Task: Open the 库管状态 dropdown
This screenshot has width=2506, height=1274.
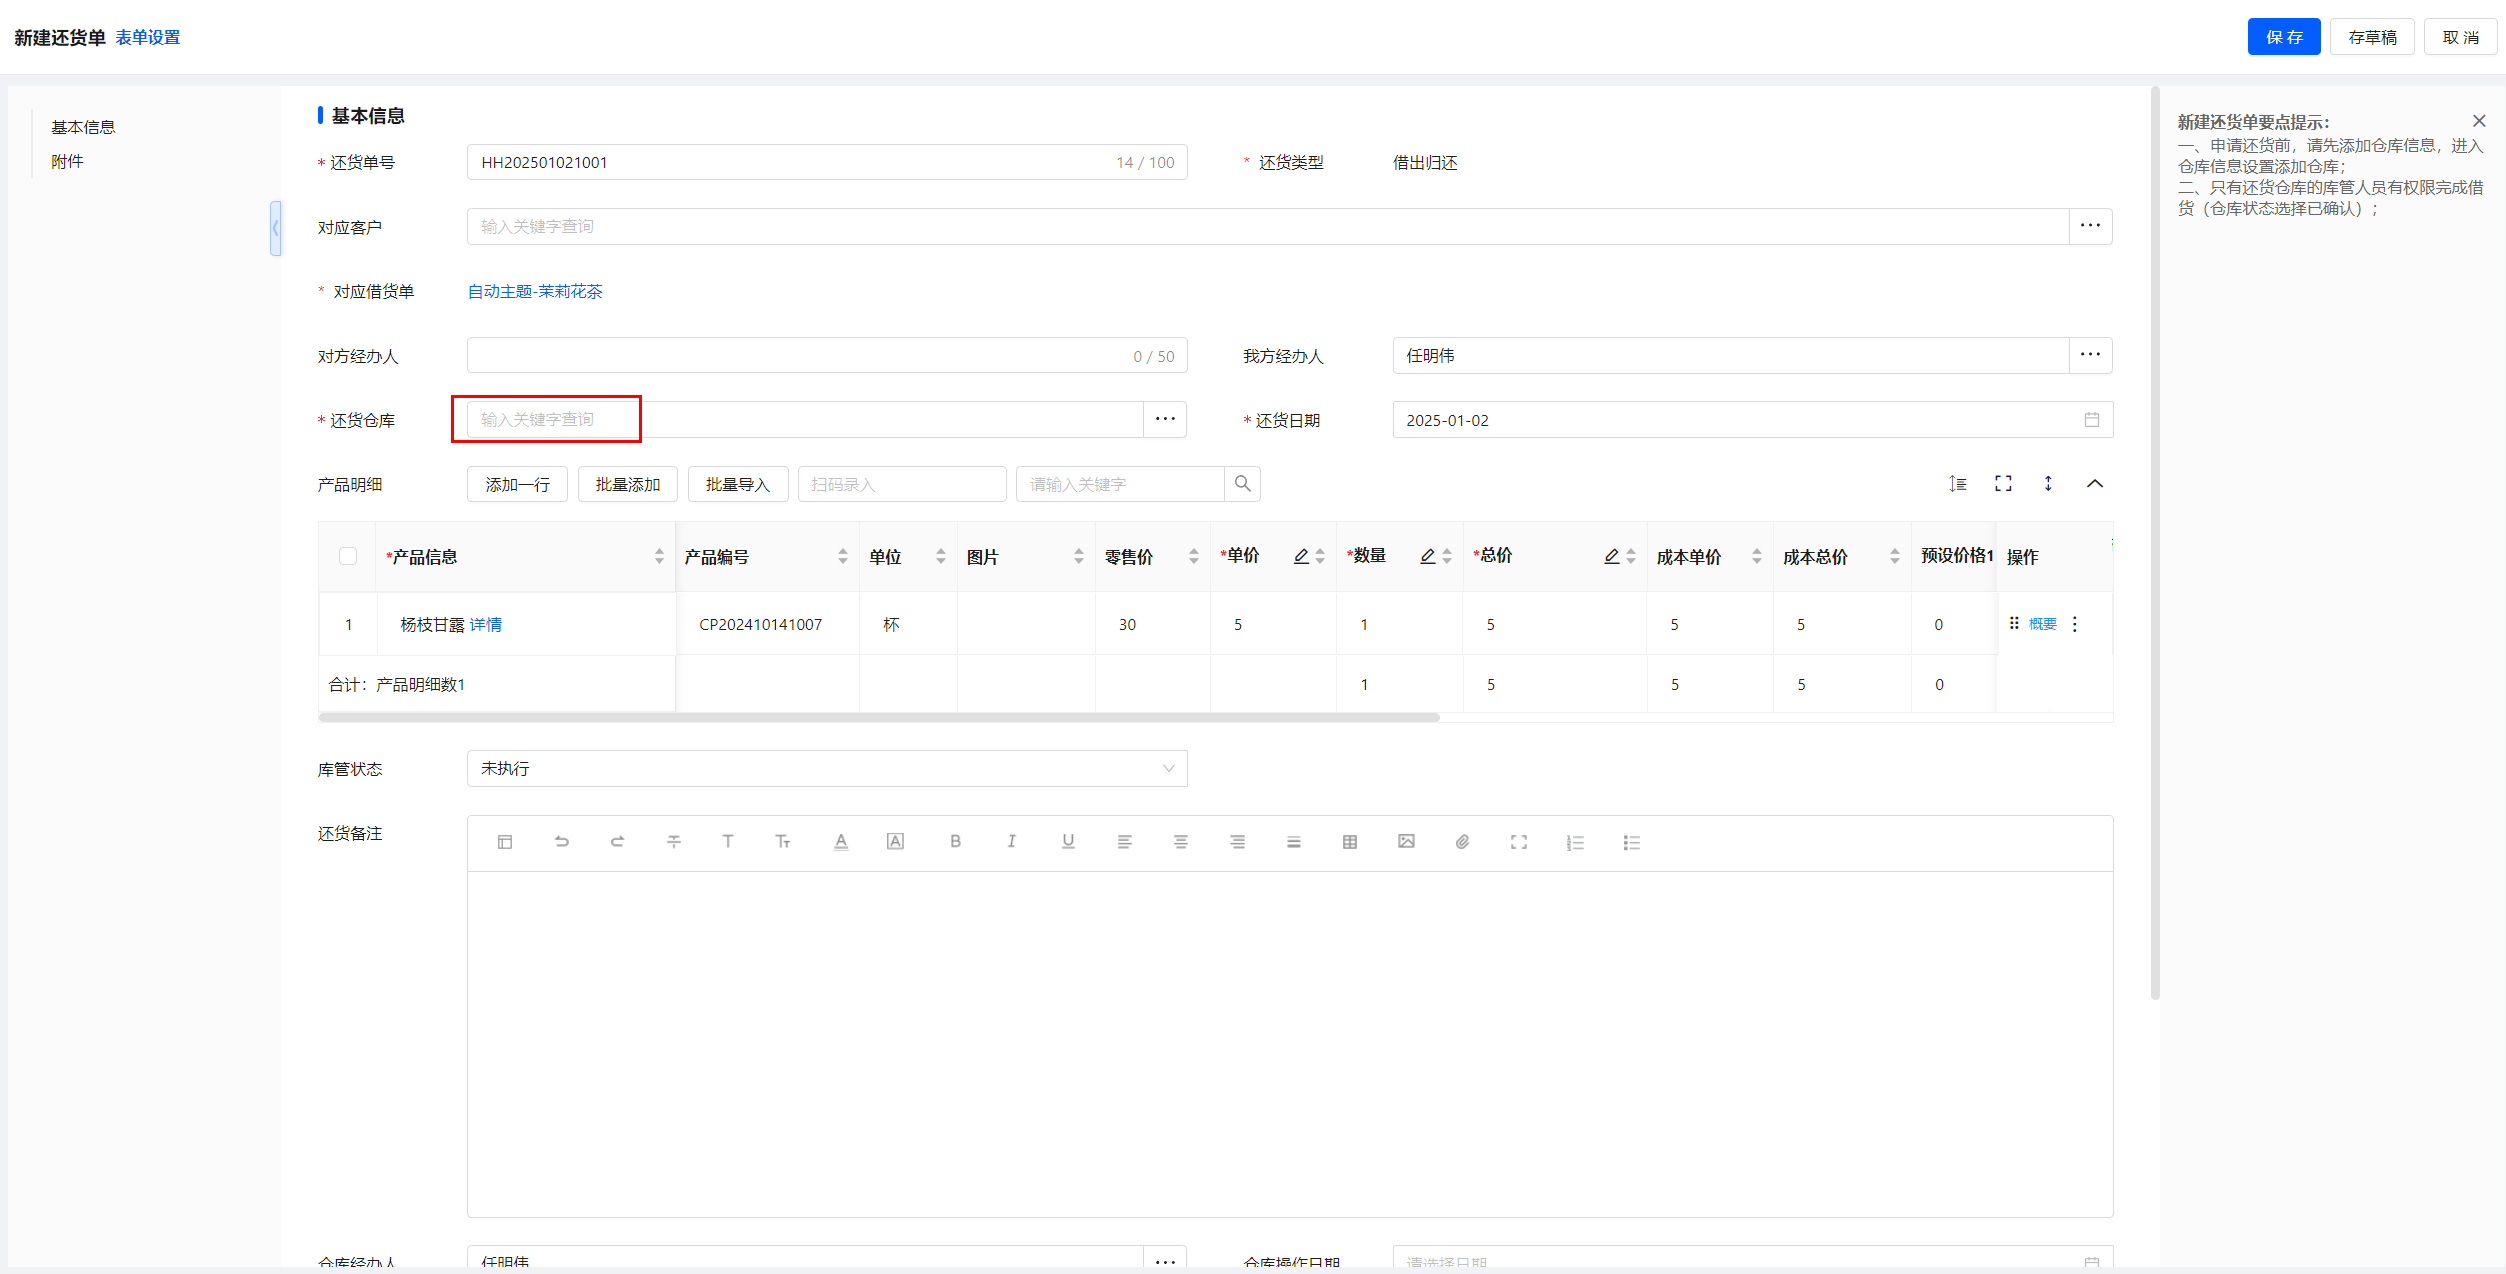Action: coord(826,768)
